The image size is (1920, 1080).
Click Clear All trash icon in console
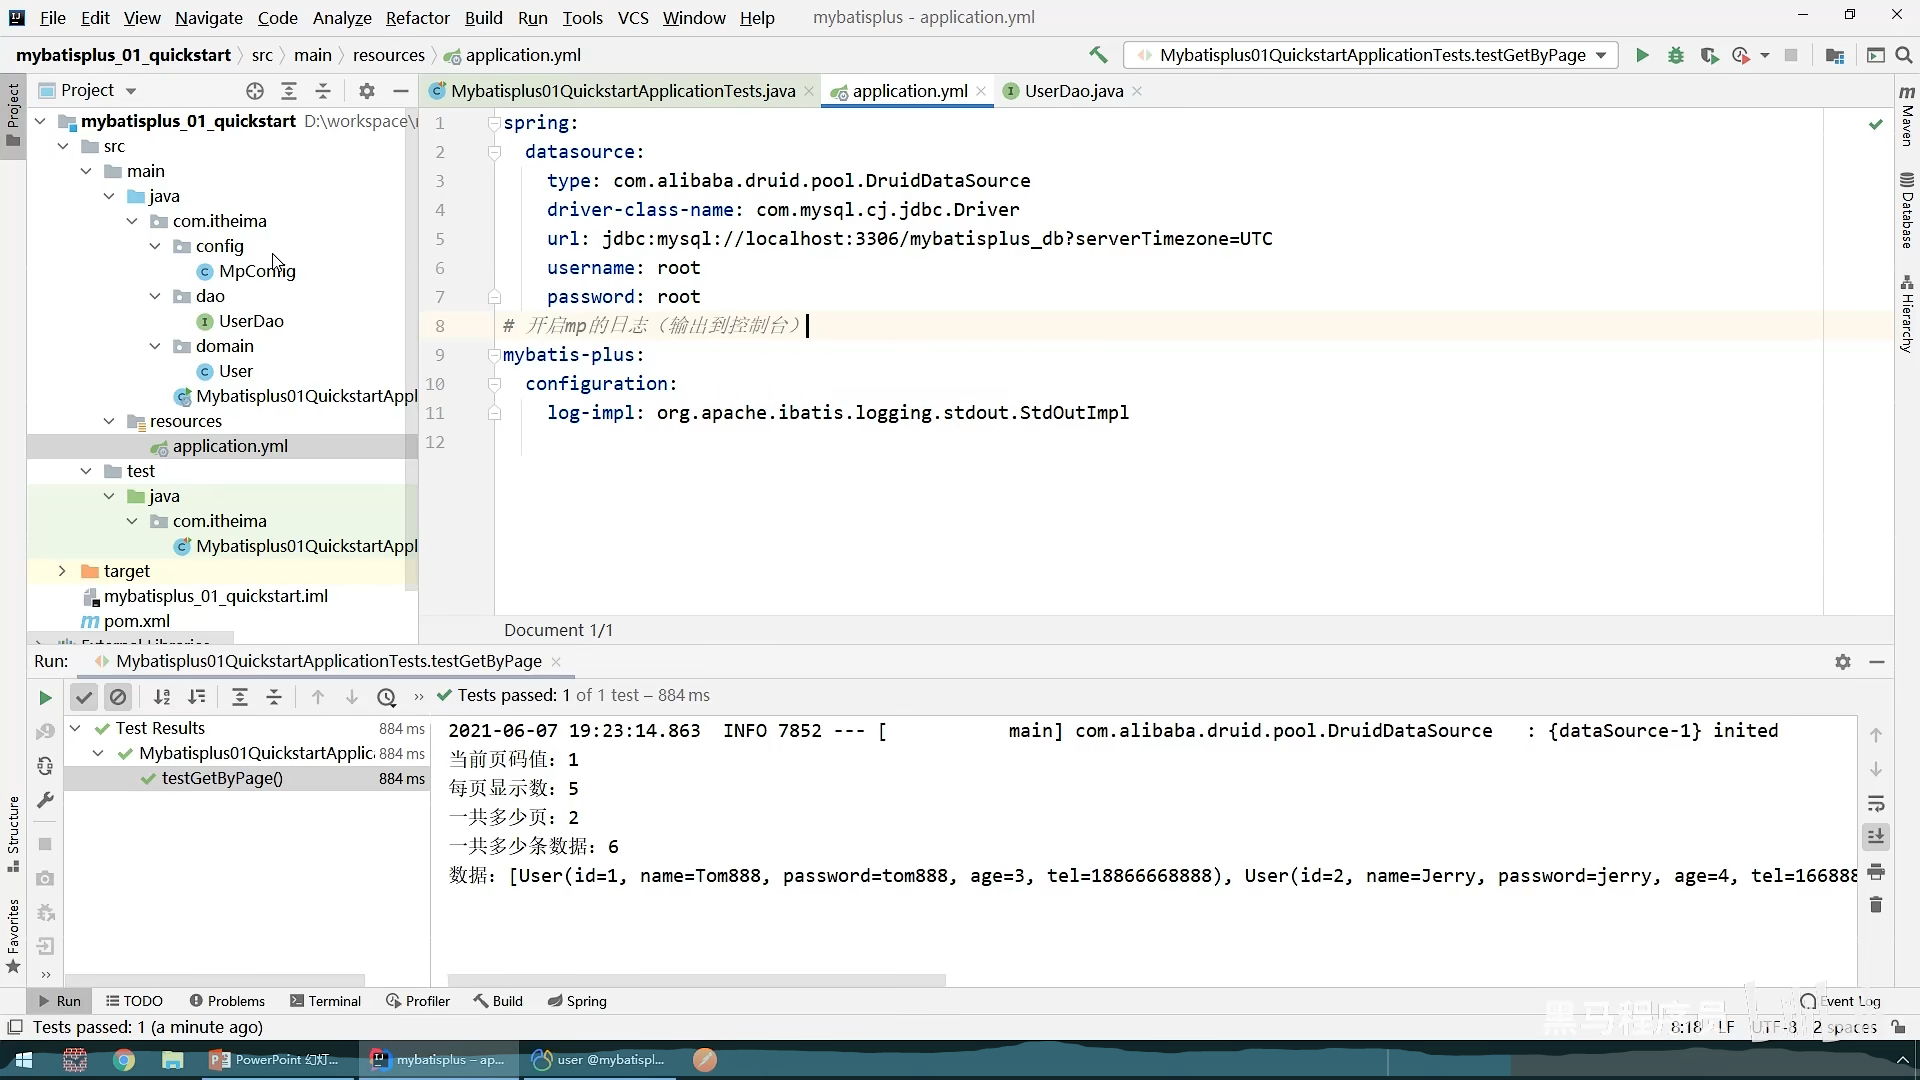pos(1876,905)
